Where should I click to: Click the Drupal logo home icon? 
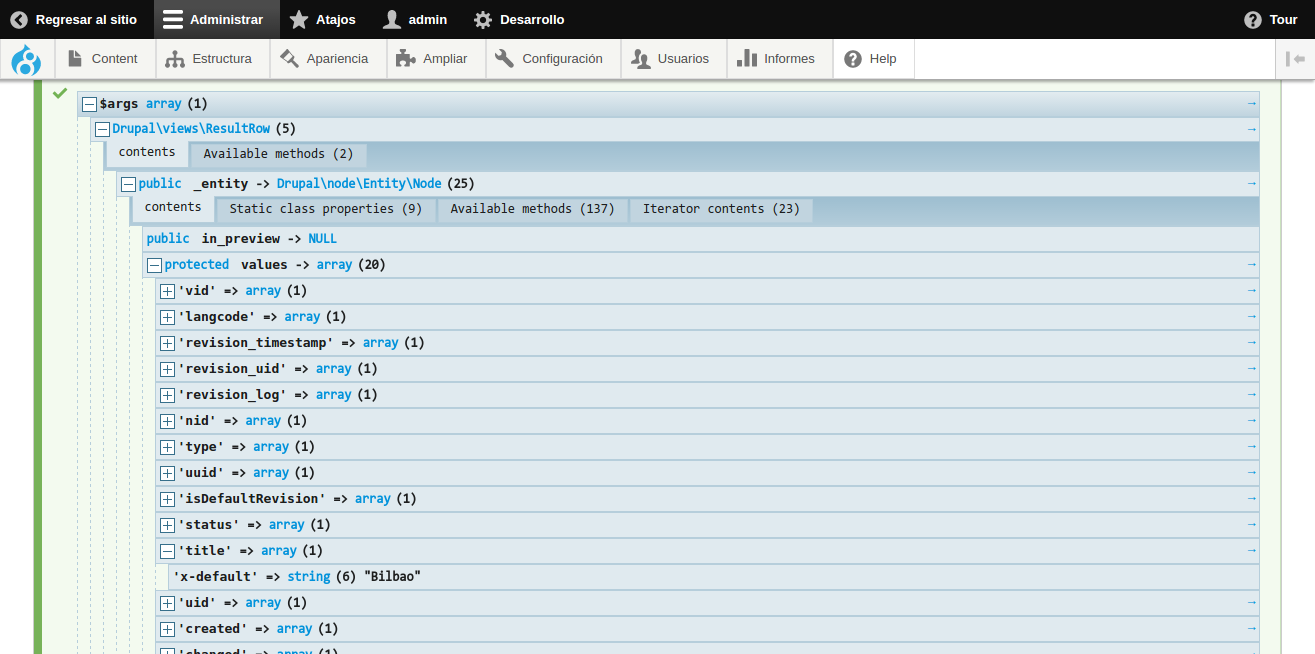pyautogui.click(x=26, y=59)
